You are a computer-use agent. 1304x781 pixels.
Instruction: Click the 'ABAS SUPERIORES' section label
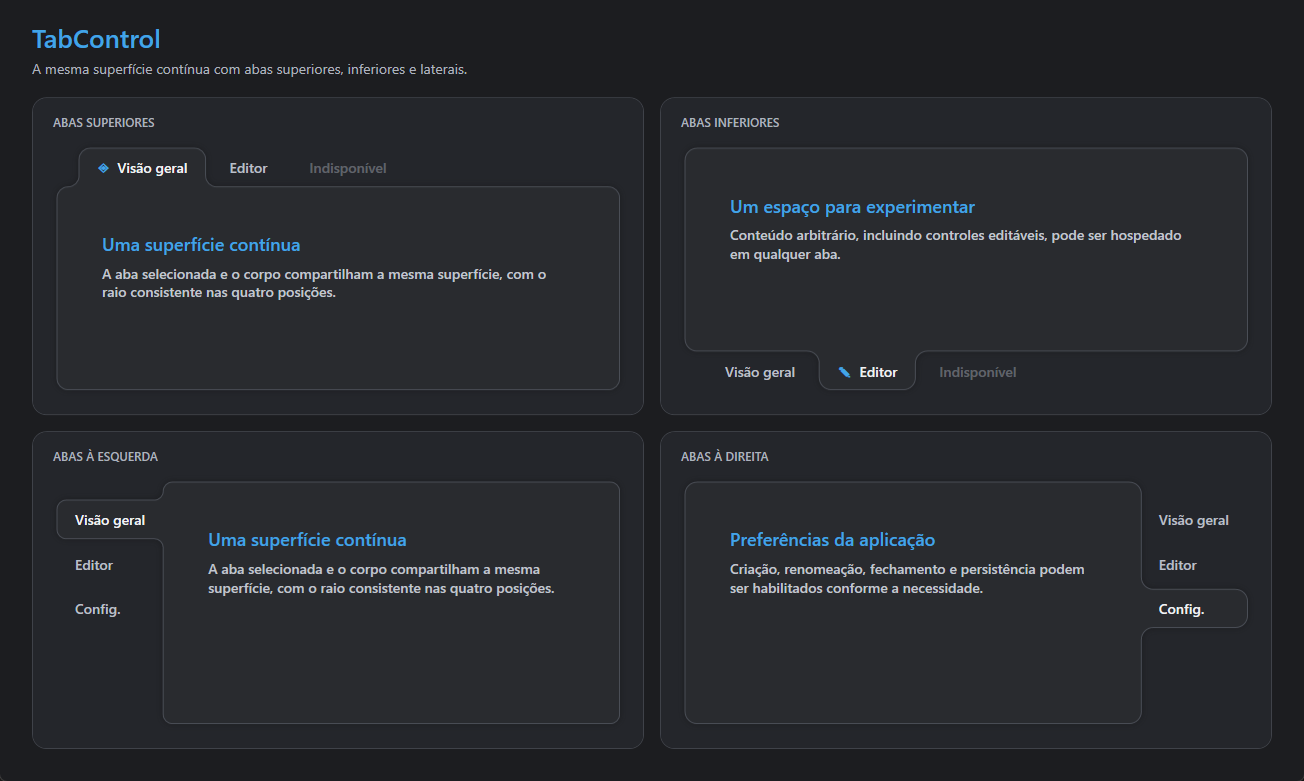(104, 123)
